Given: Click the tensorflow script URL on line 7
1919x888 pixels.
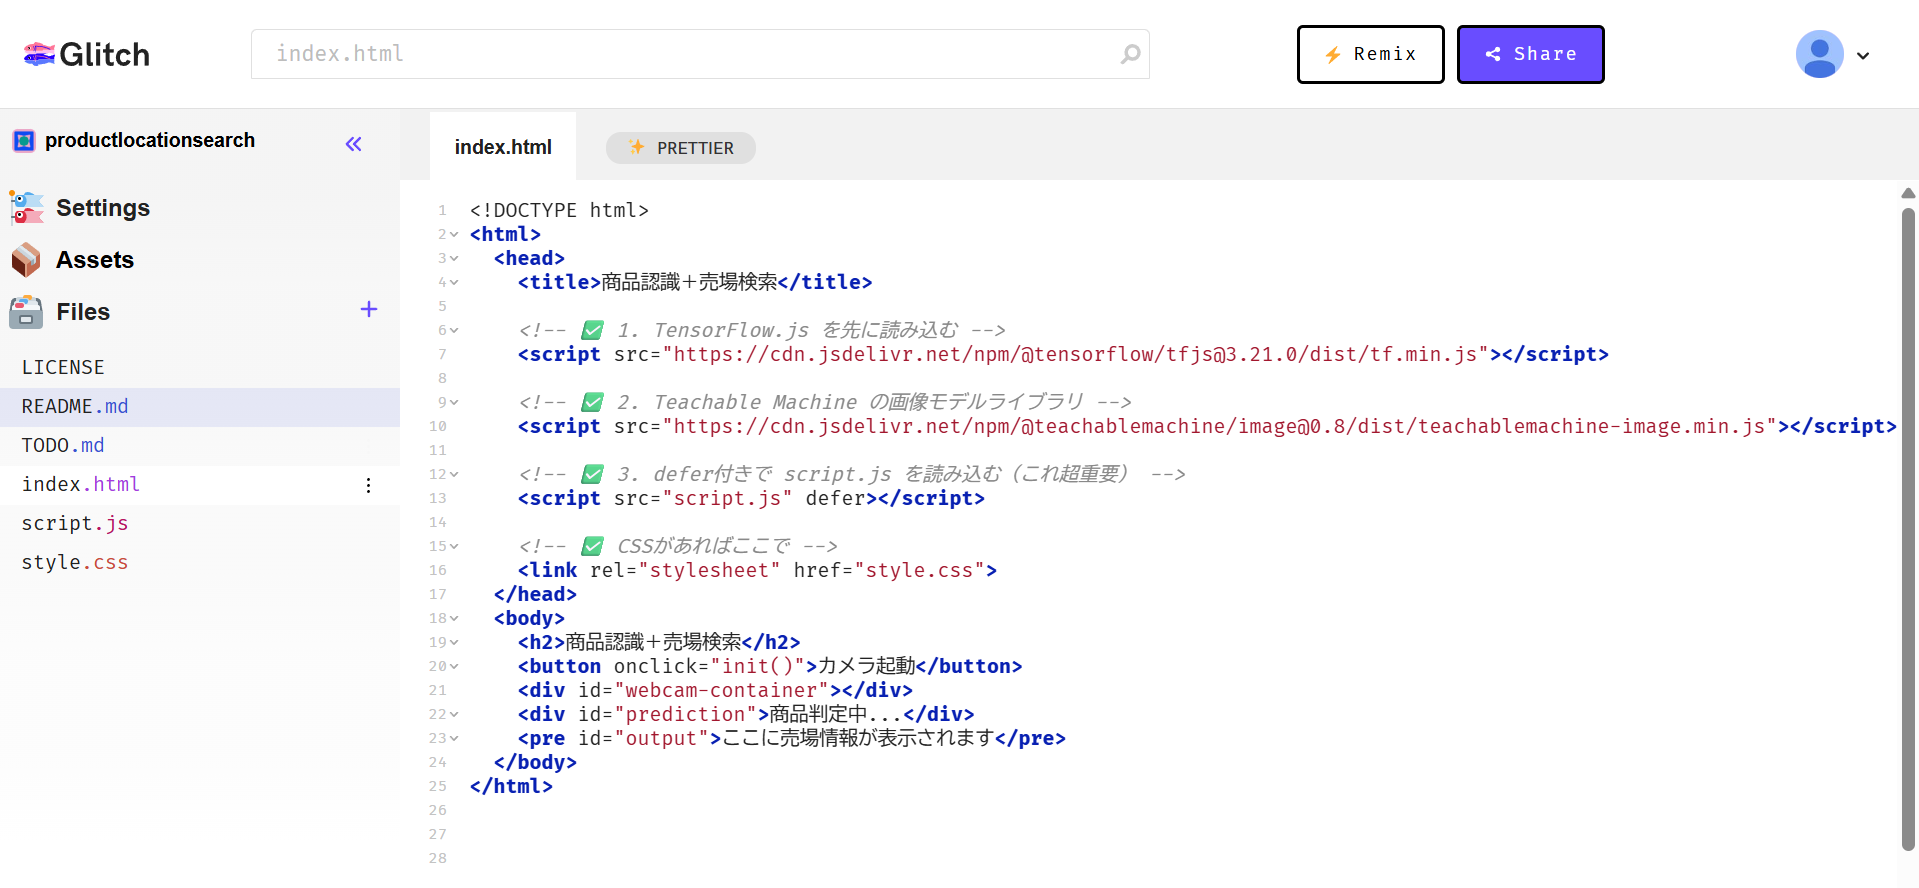Looking at the screenshot, I should [1075, 355].
